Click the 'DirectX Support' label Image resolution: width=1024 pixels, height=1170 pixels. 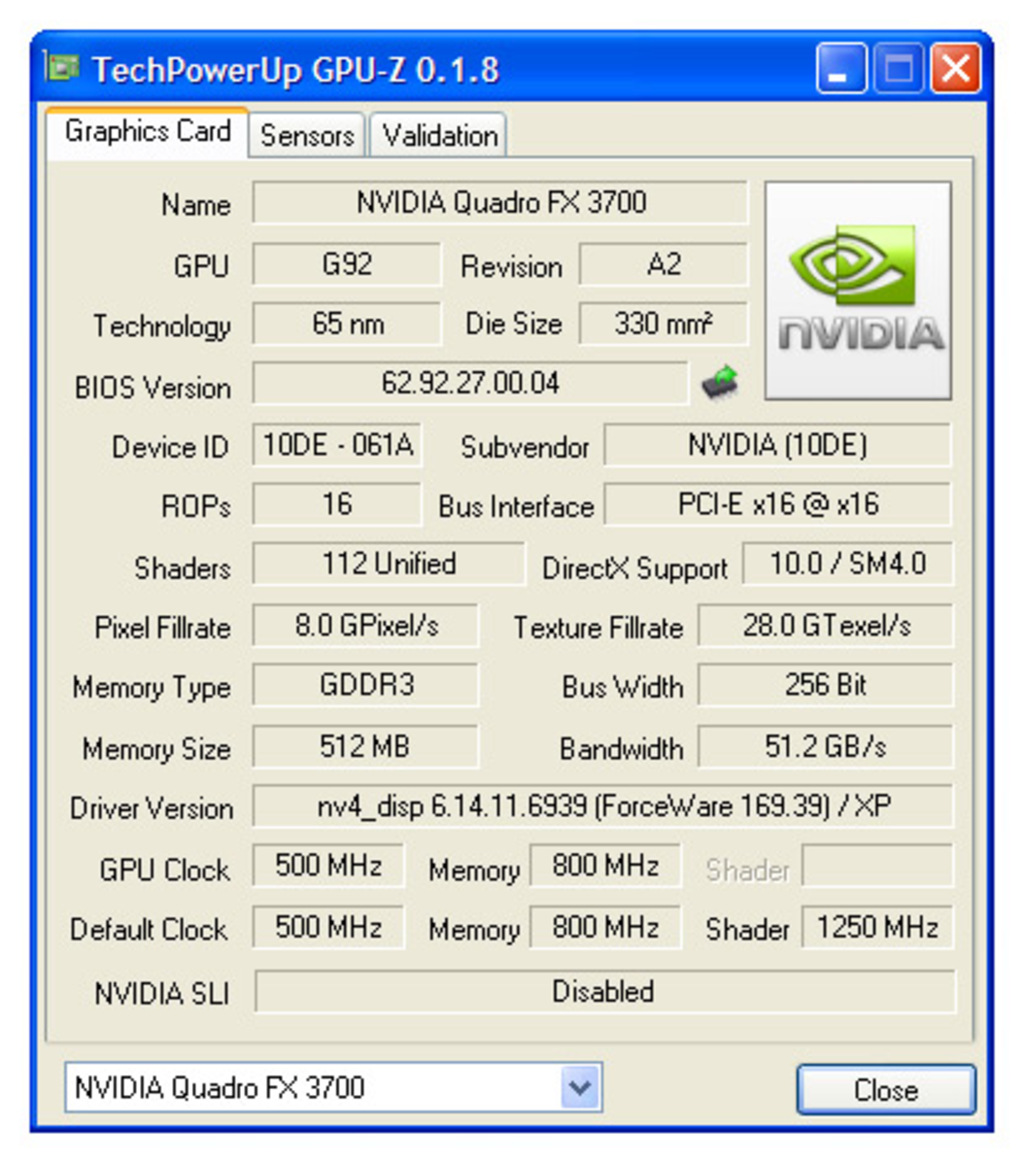click(x=634, y=569)
